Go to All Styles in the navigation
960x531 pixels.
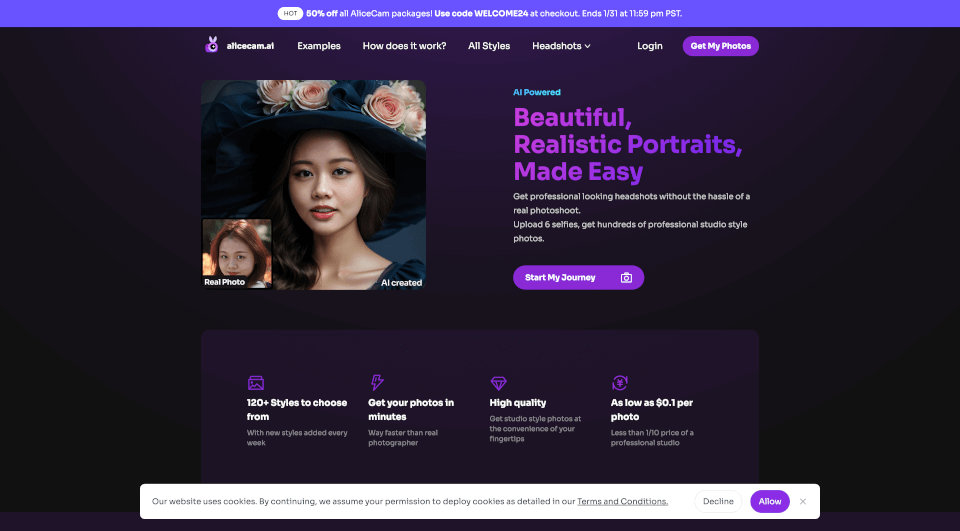click(489, 46)
